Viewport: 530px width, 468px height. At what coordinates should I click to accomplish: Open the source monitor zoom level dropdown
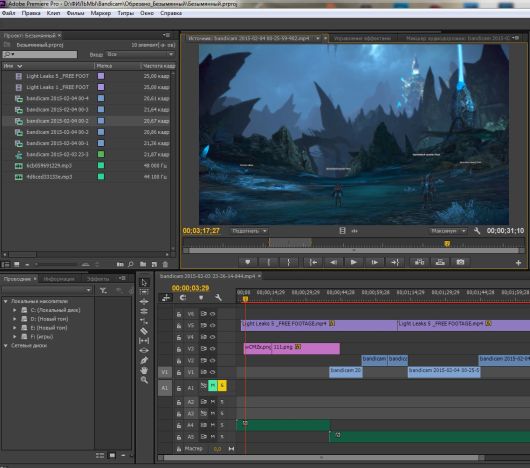(249, 231)
